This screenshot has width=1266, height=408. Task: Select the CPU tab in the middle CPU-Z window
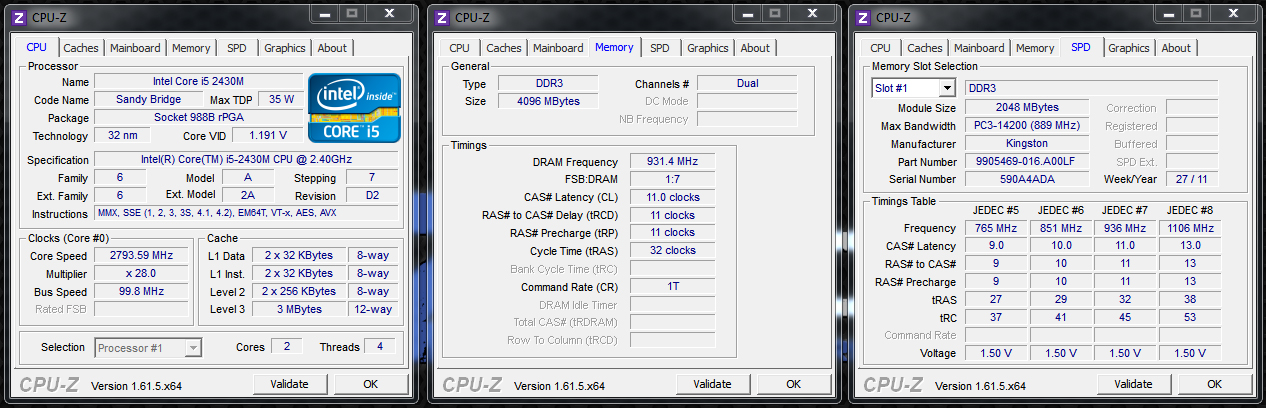tap(459, 48)
